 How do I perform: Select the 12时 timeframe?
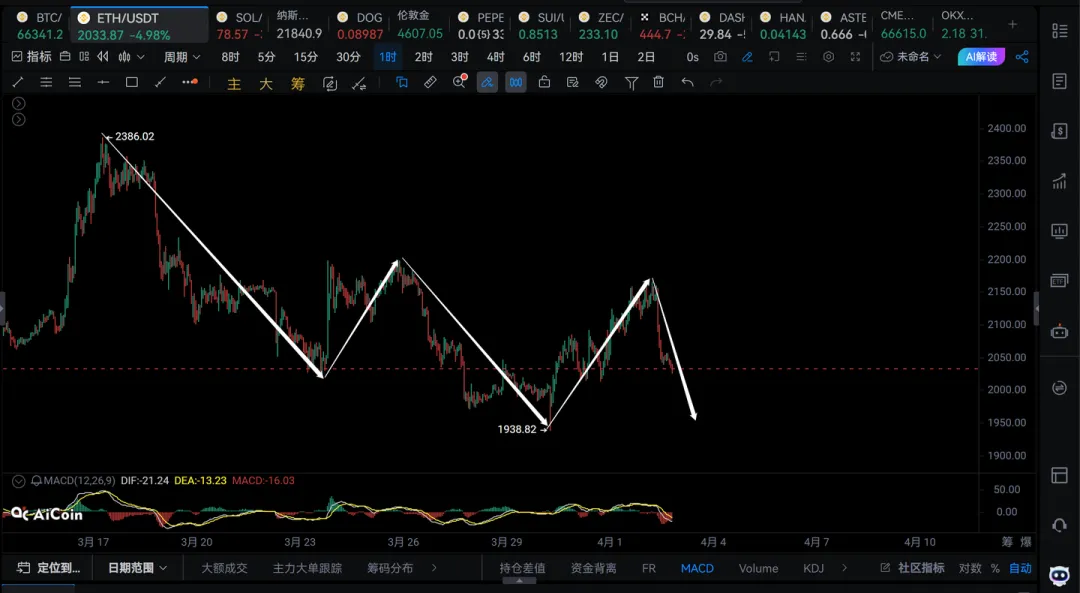(571, 57)
